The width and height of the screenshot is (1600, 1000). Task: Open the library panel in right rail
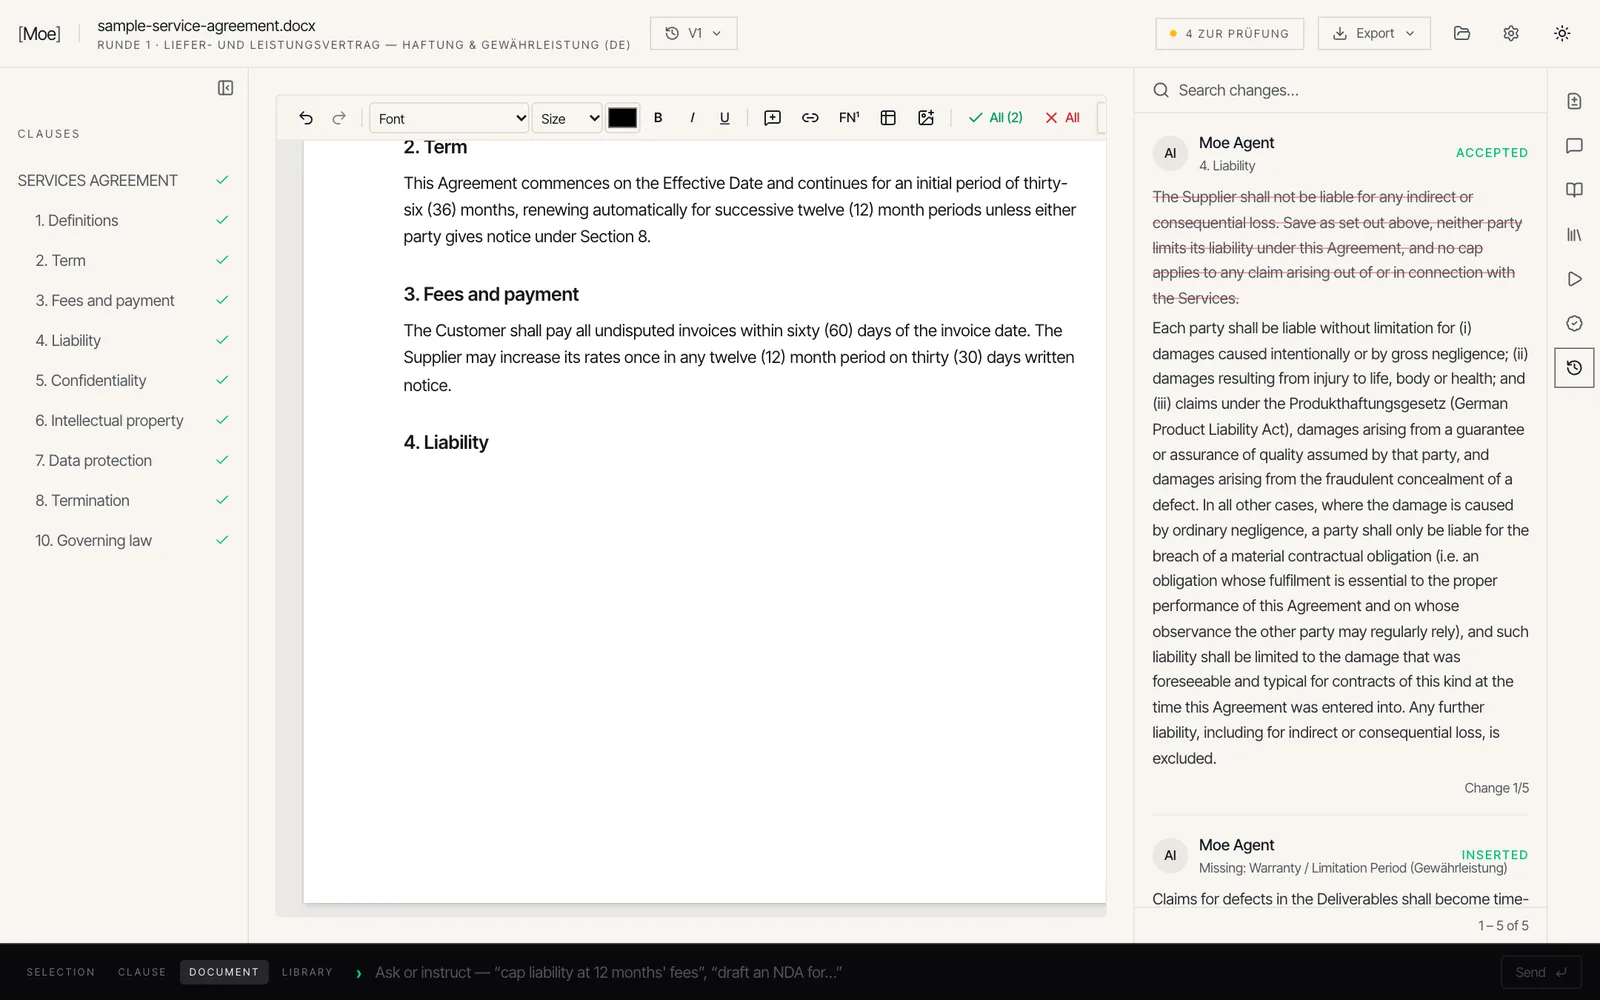[x=1574, y=235]
